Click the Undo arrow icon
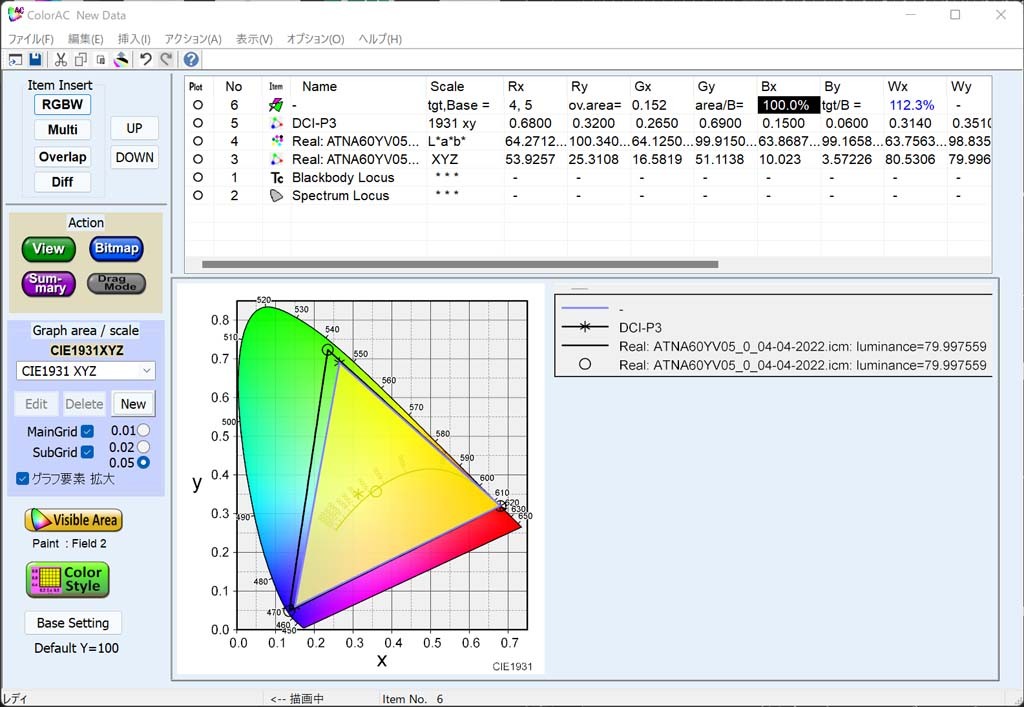The width and height of the screenshot is (1024, 707). pyautogui.click(x=146, y=60)
